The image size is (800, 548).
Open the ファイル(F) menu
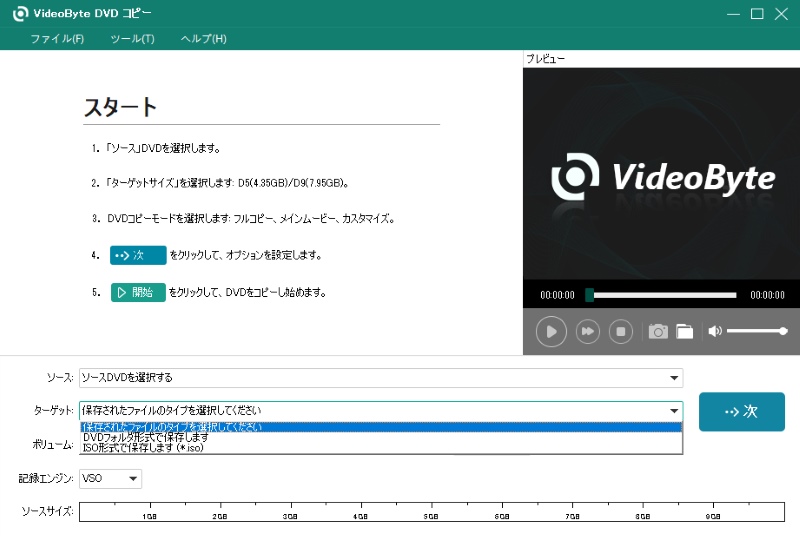point(57,39)
